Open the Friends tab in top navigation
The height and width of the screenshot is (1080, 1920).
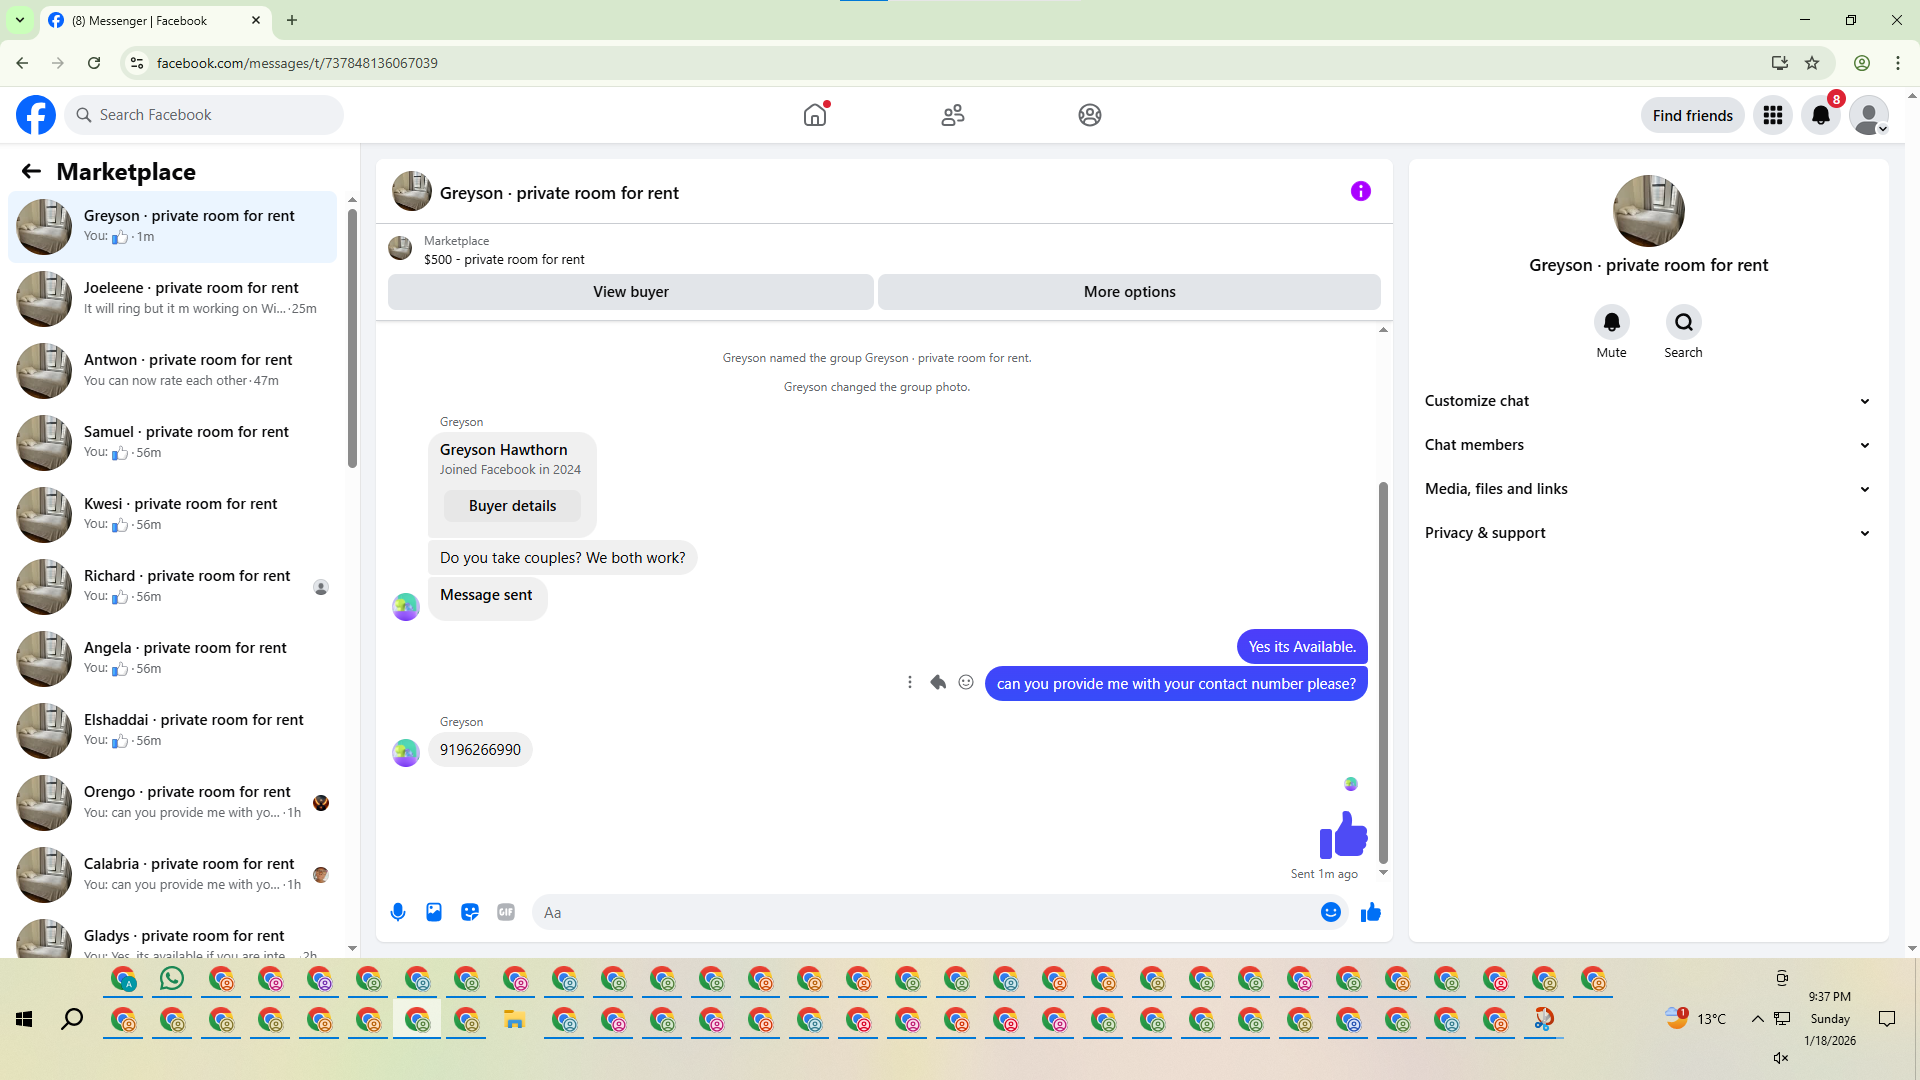[953, 115]
